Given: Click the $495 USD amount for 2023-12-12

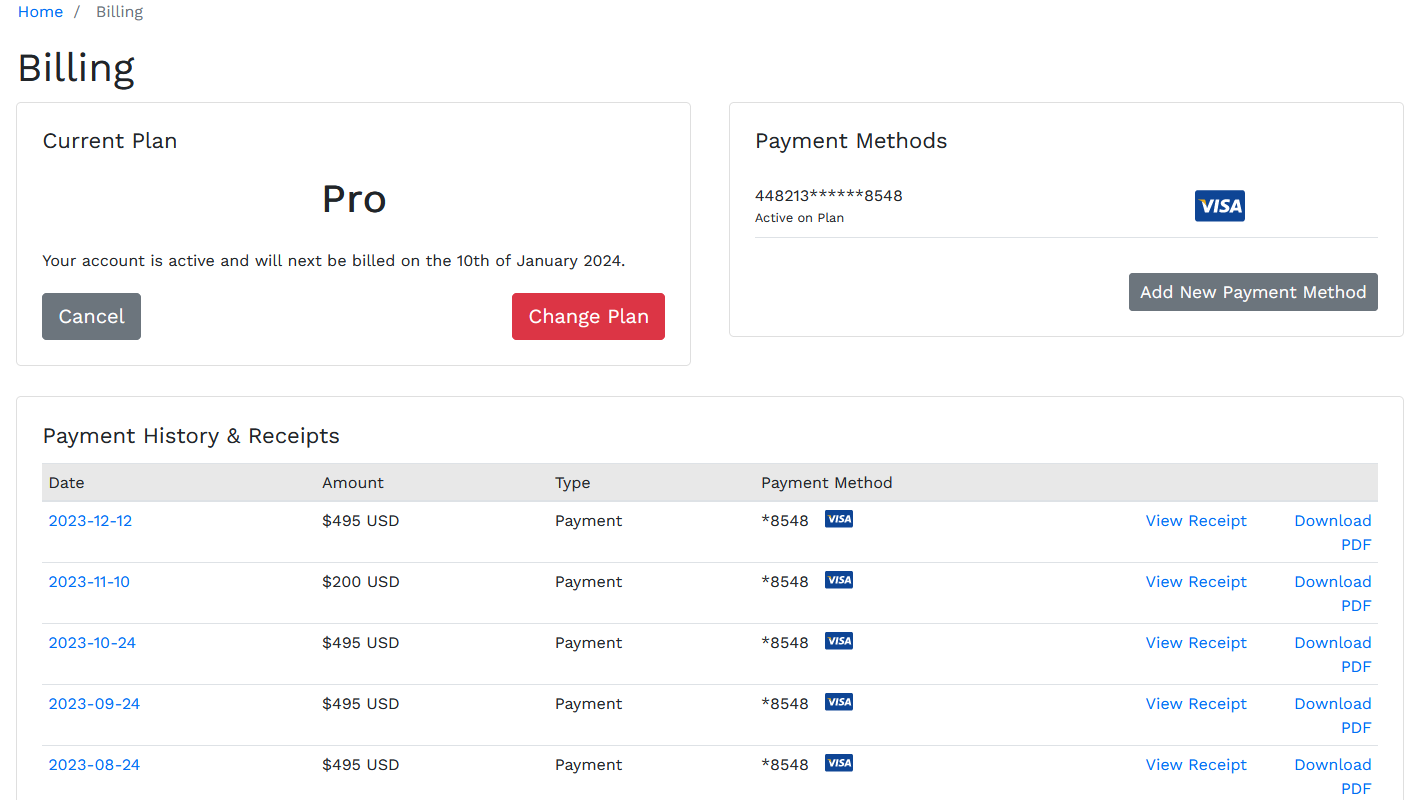Looking at the screenshot, I should (360, 521).
